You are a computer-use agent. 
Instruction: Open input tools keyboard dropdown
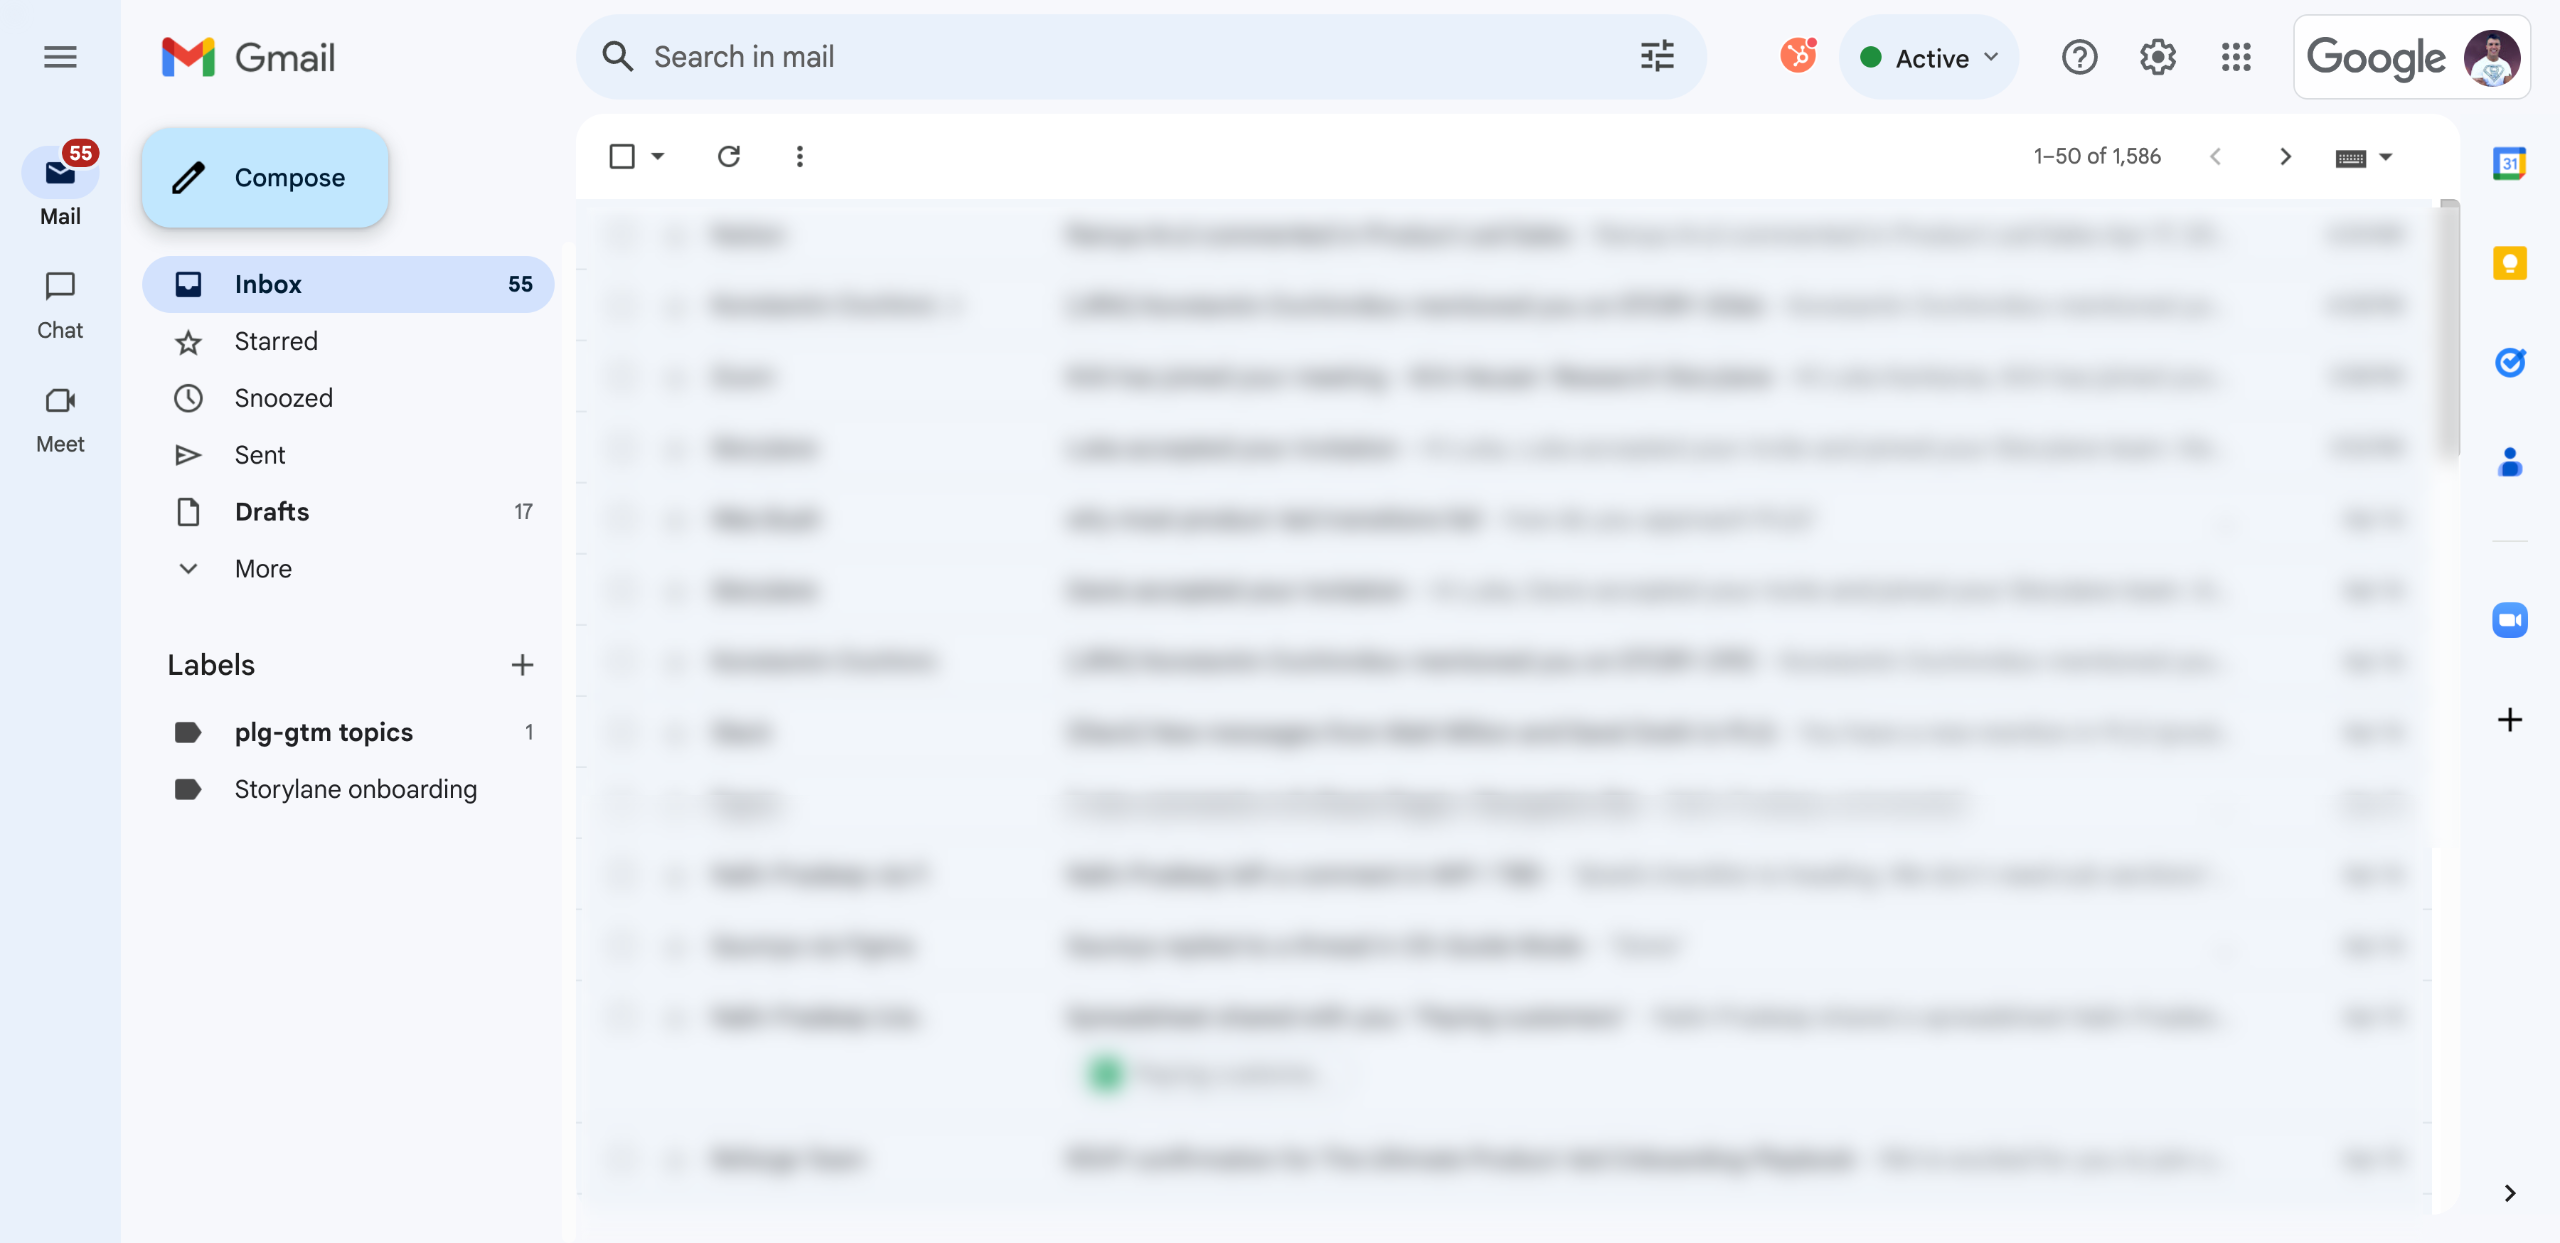tap(2386, 157)
